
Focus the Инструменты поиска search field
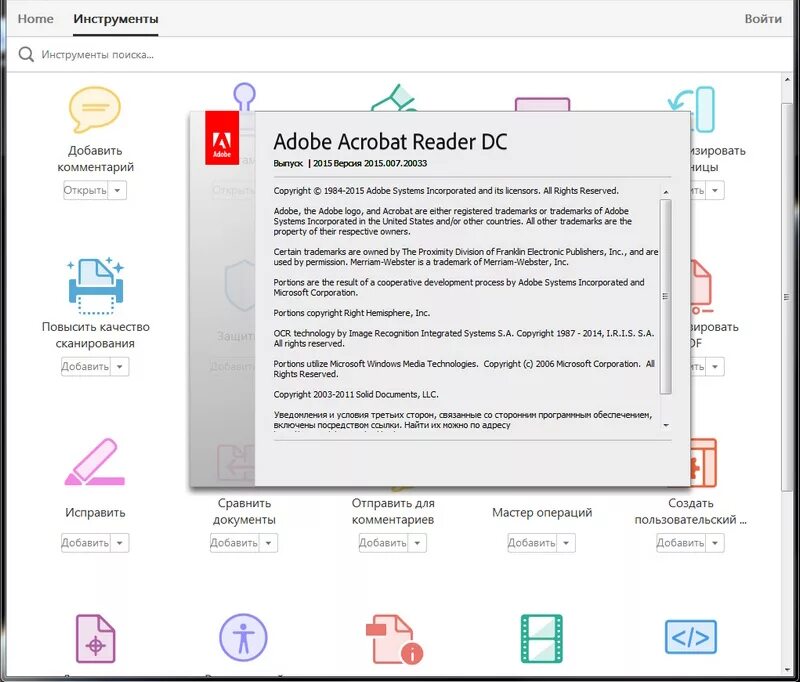pos(97,55)
